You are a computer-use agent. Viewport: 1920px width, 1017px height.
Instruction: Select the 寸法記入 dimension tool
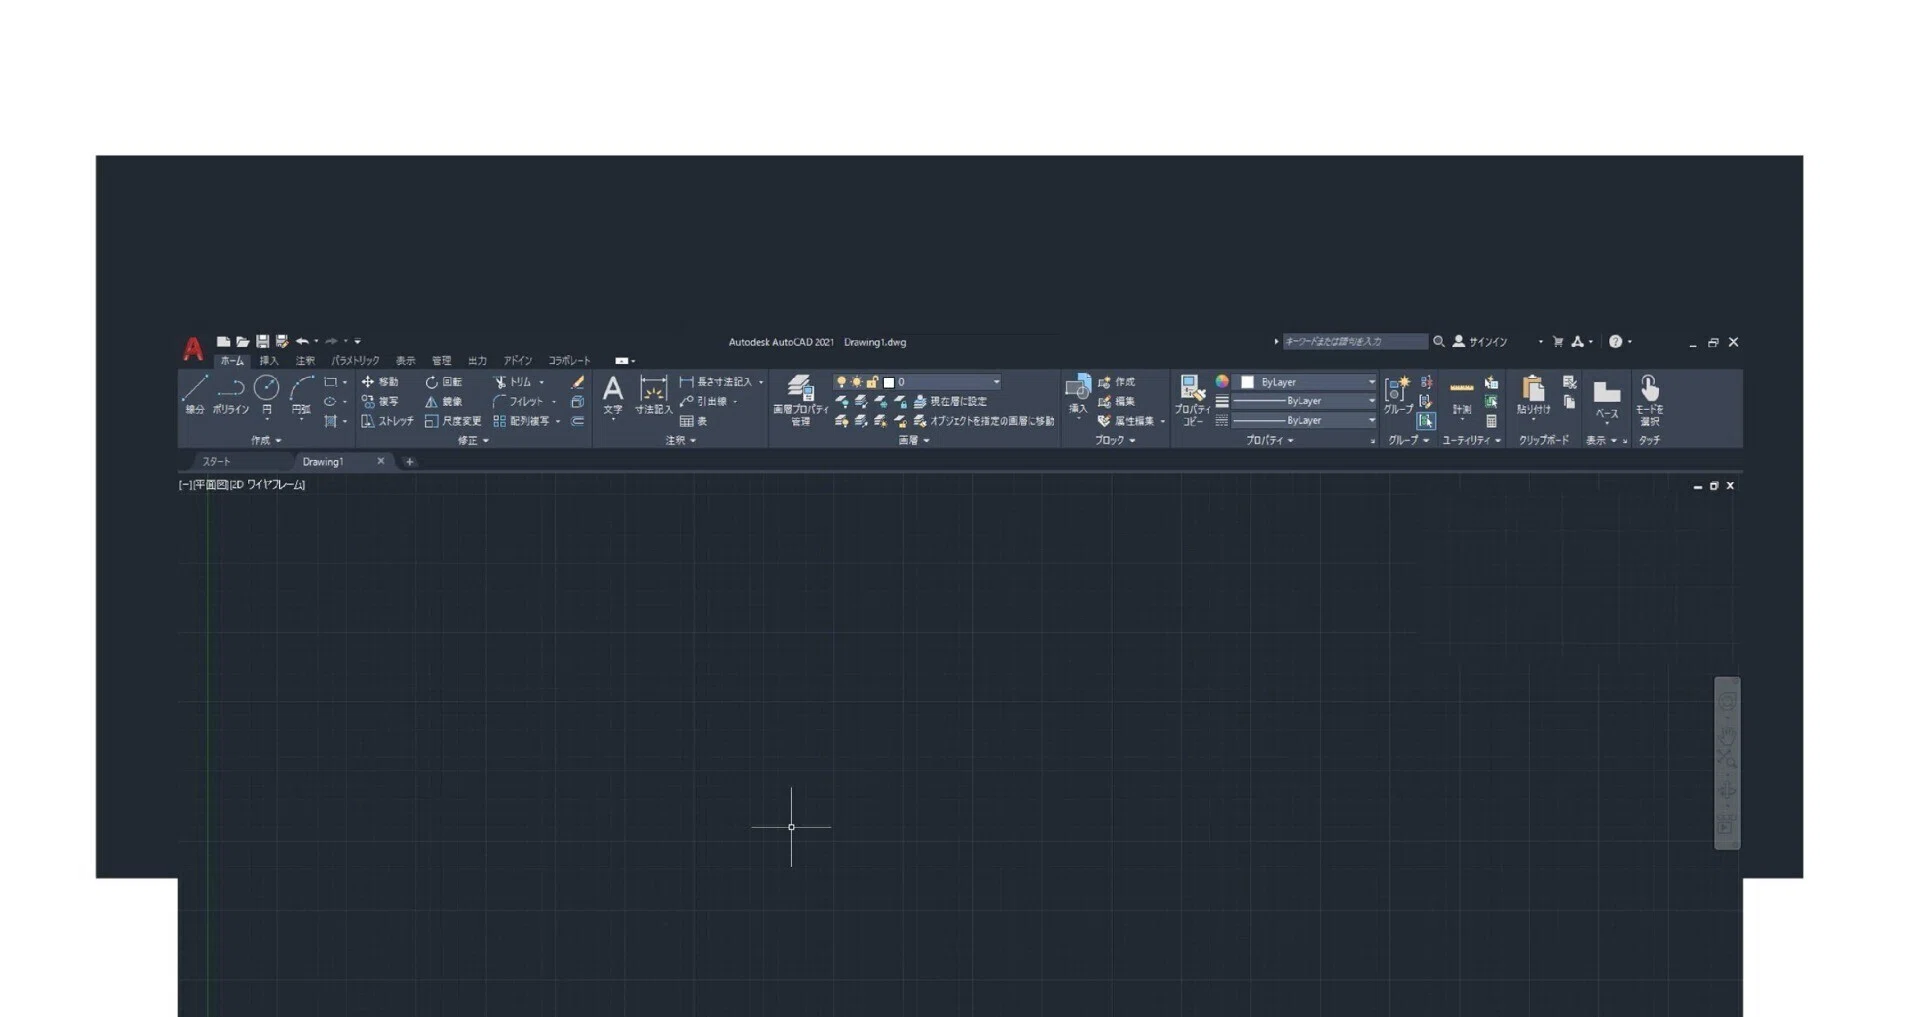tap(654, 395)
